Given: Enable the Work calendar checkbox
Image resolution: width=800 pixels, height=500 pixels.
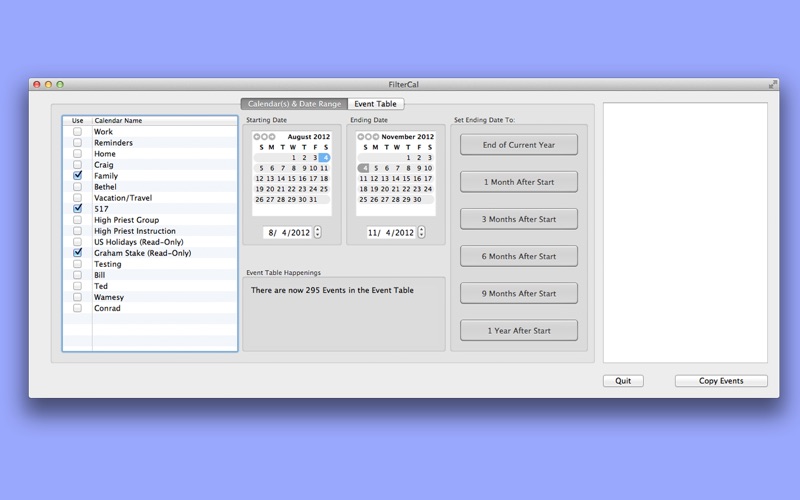Looking at the screenshot, I should pos(78,132).
